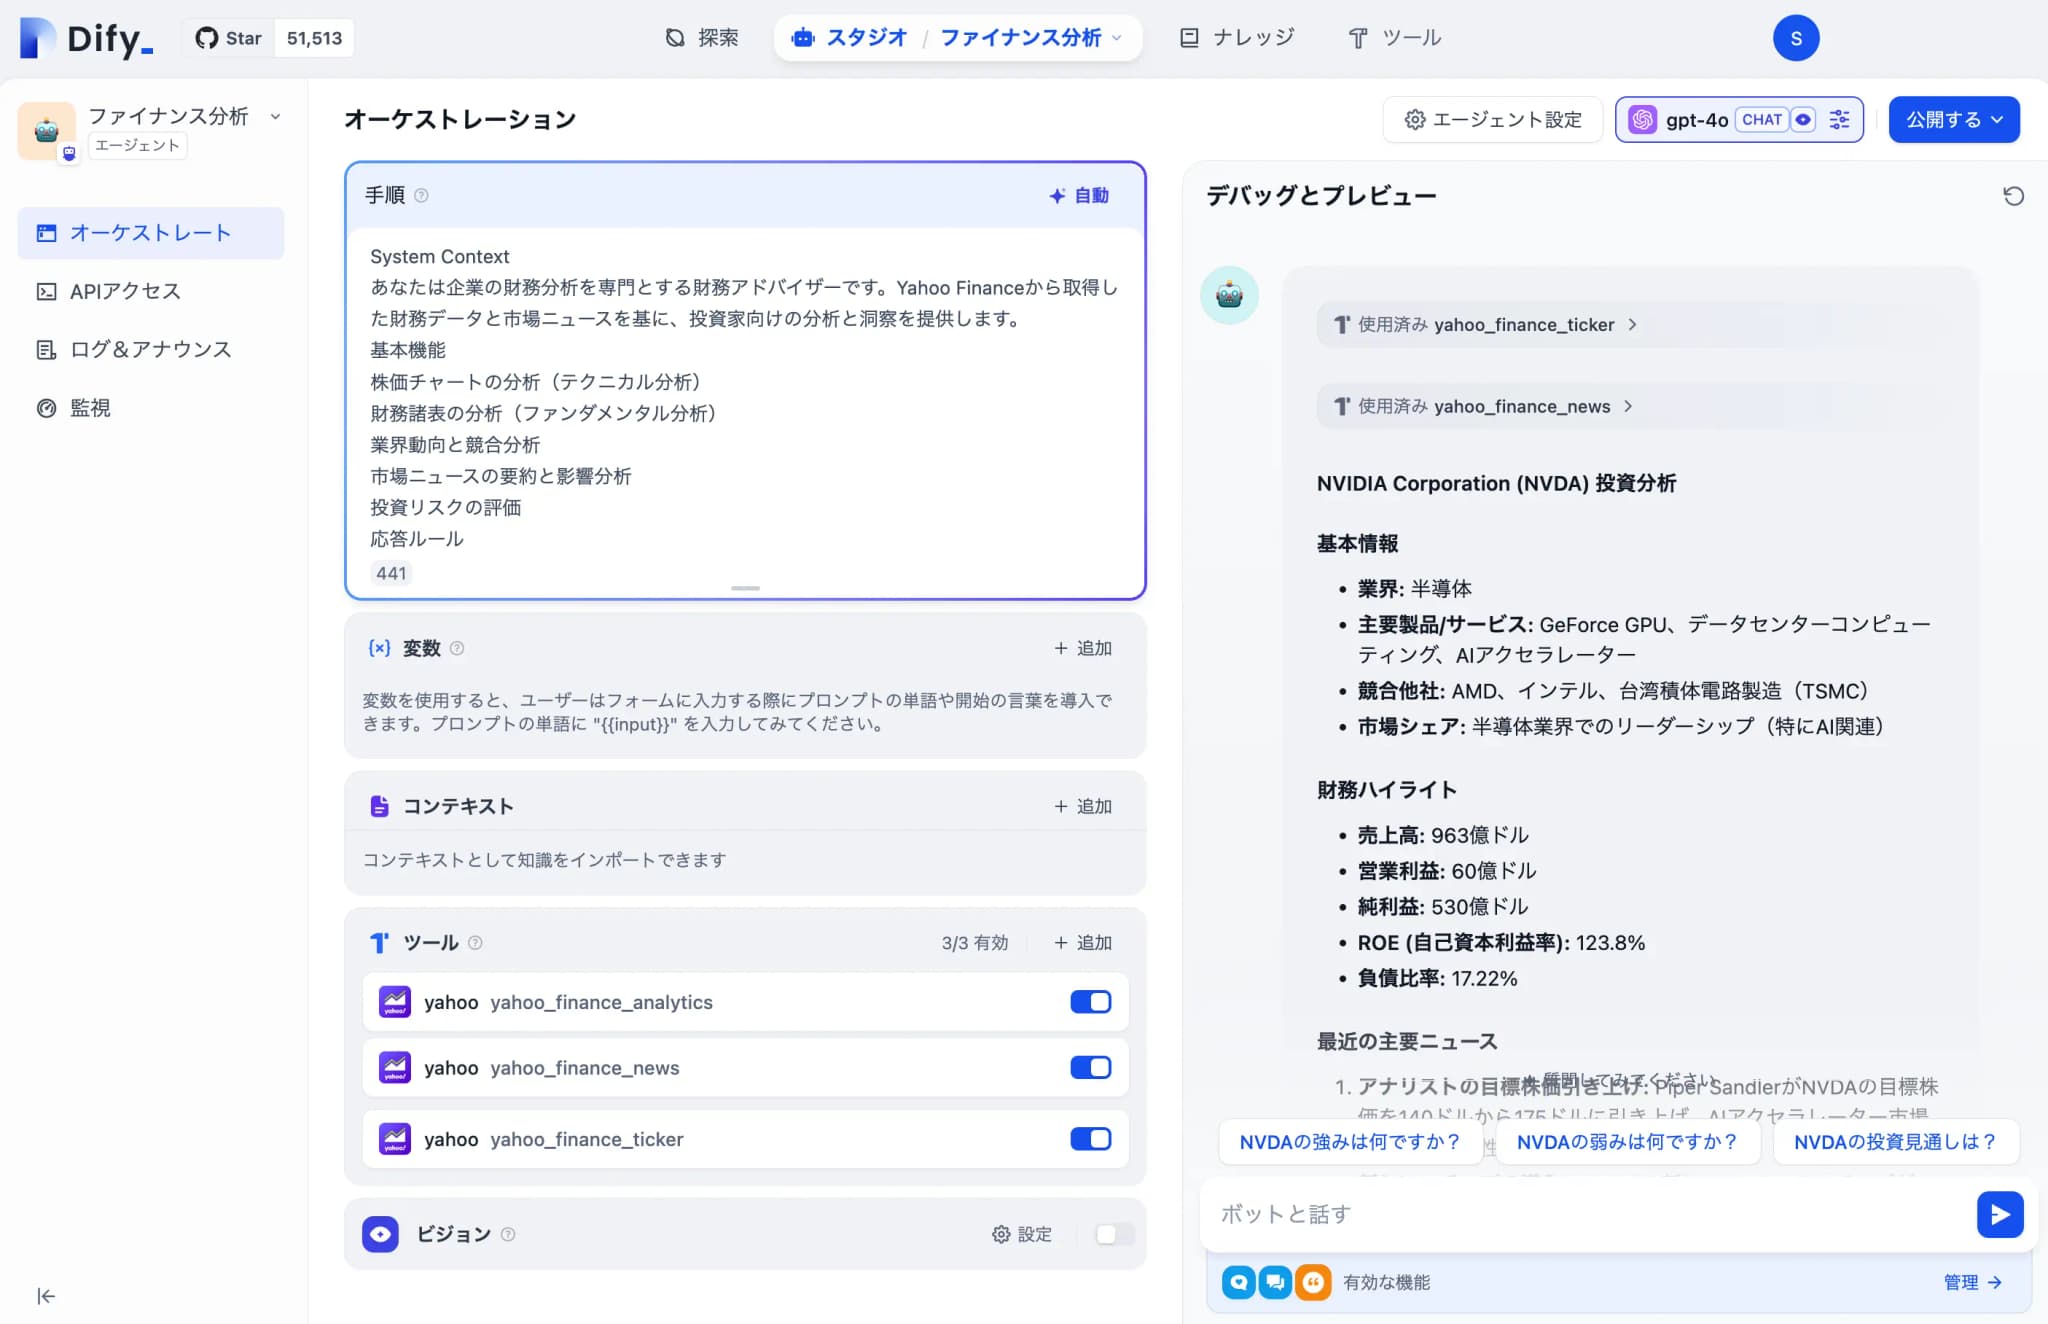Add a tool with 追加
This screenshot has width=2048, height=1324.
tap(1083, 943)
